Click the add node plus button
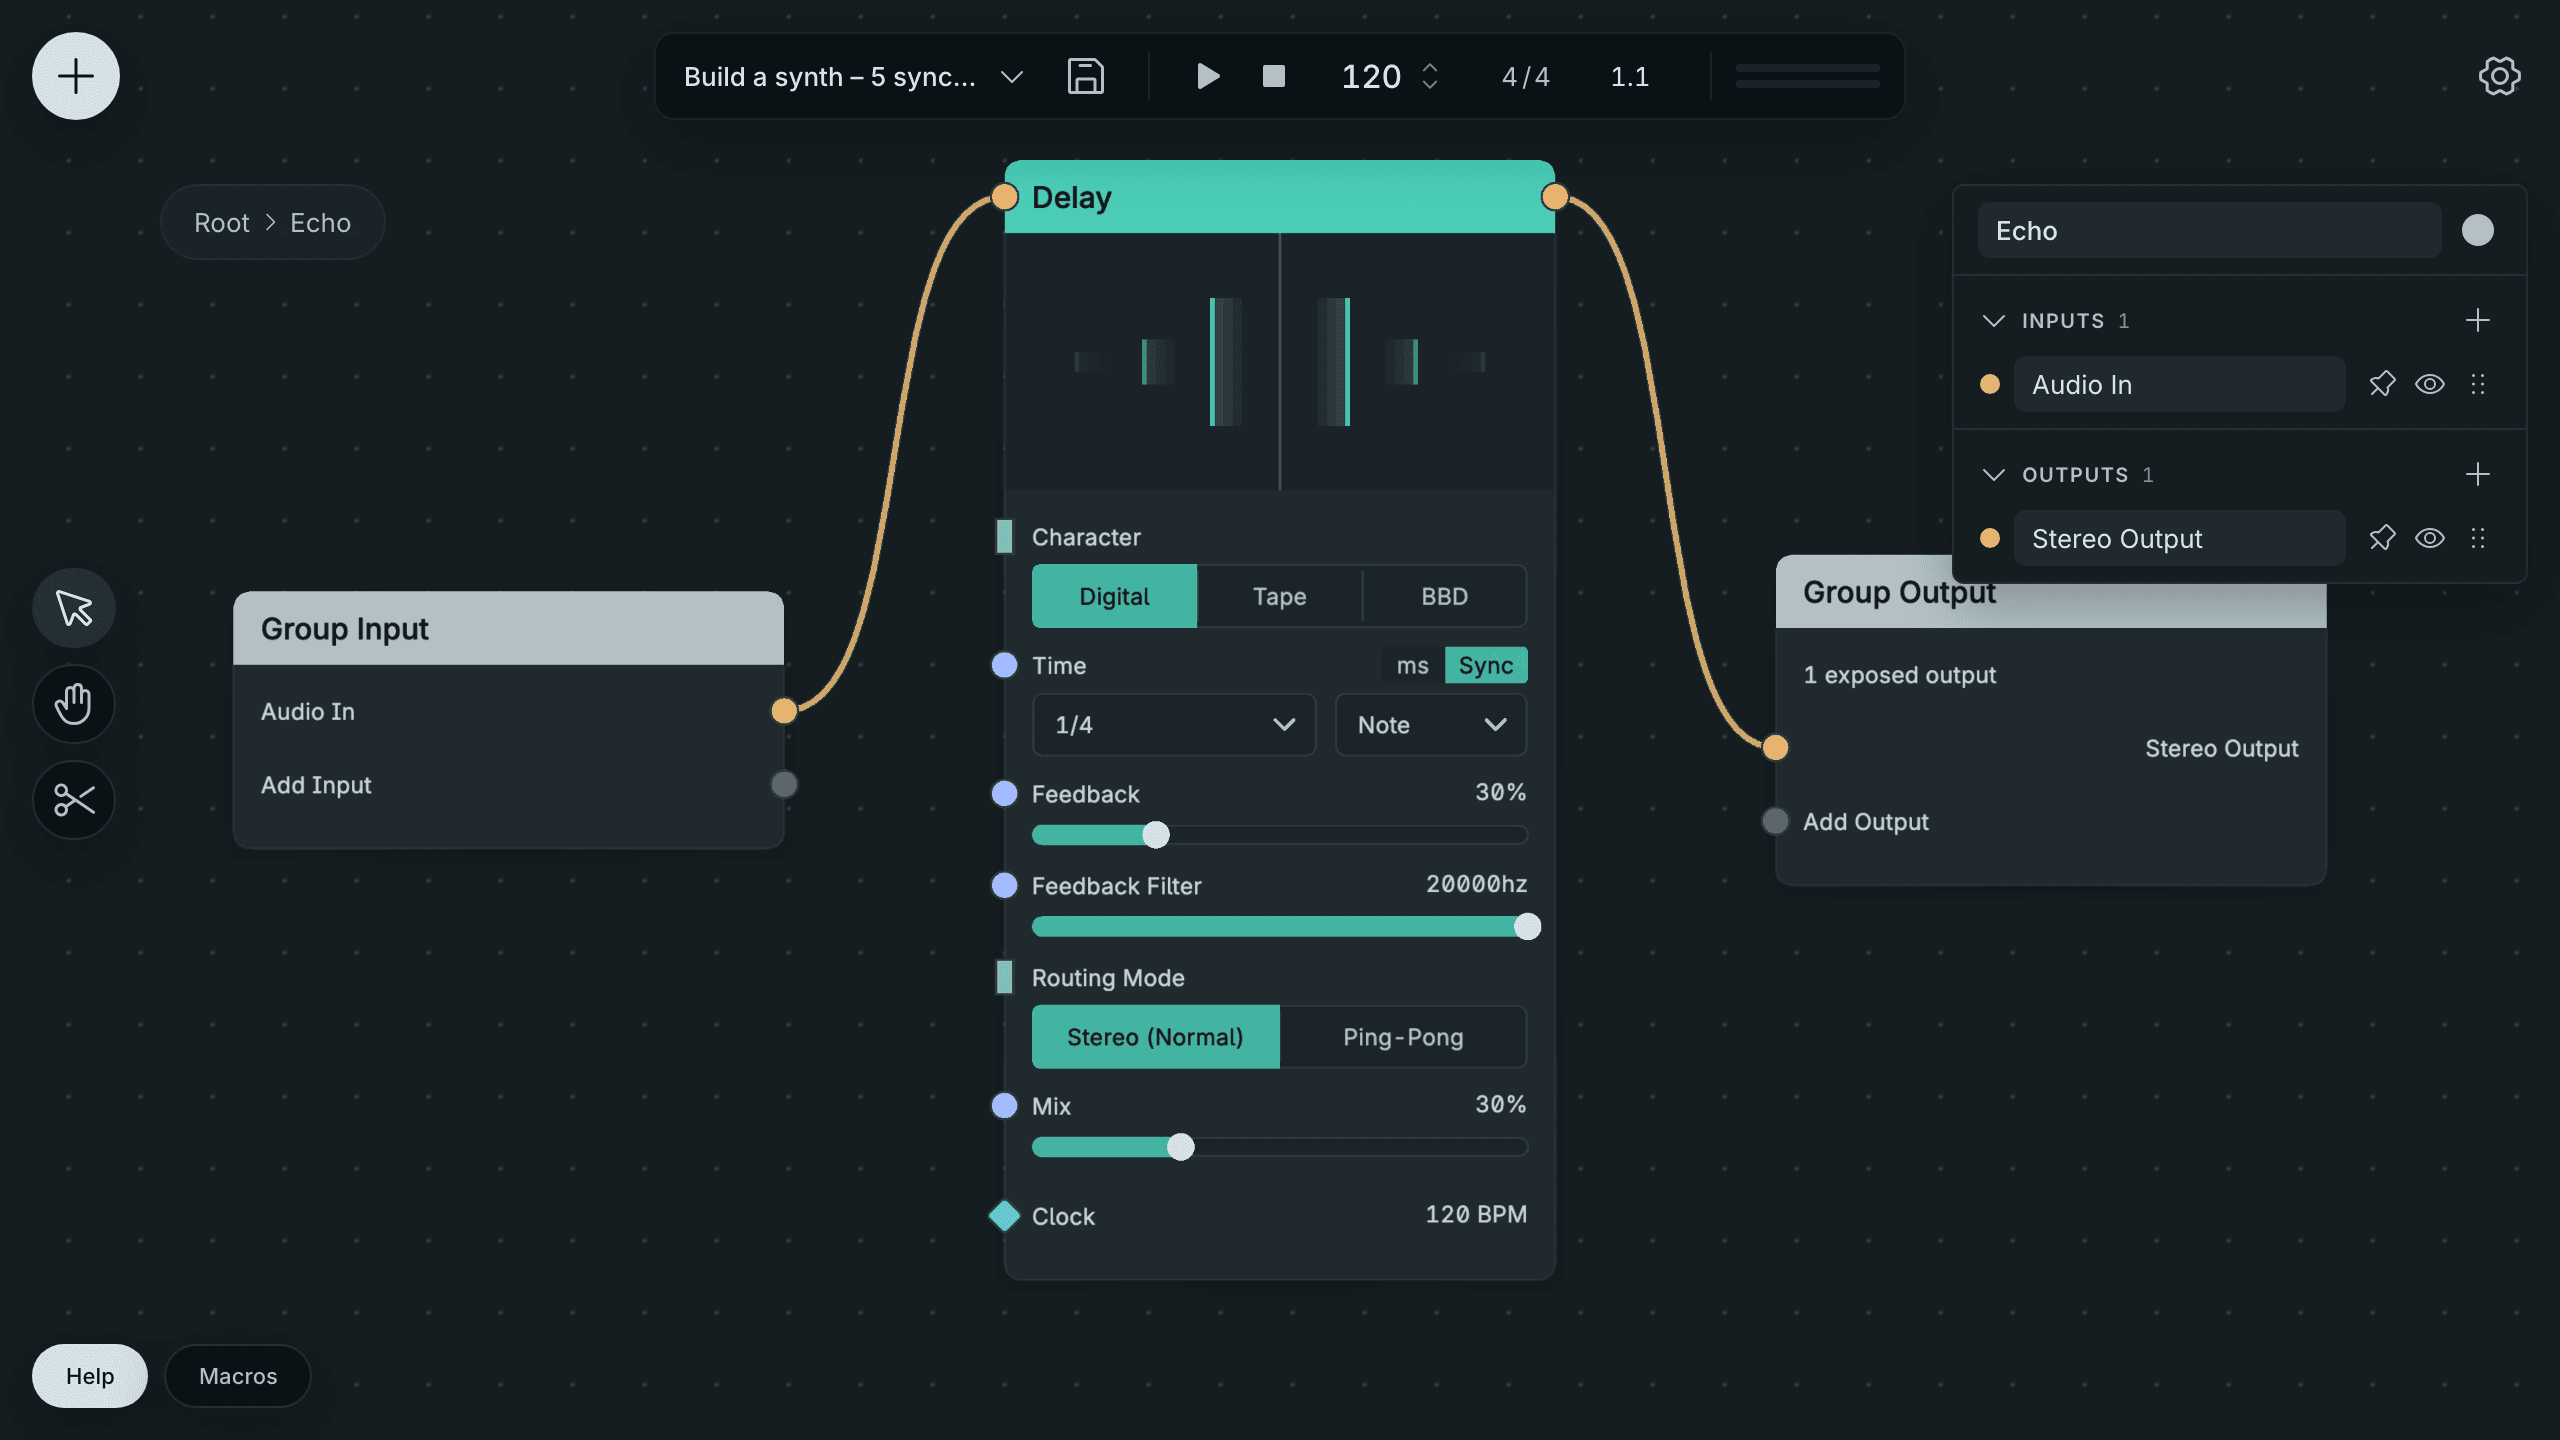2560x1440 pixels. [x=76, y=76]
